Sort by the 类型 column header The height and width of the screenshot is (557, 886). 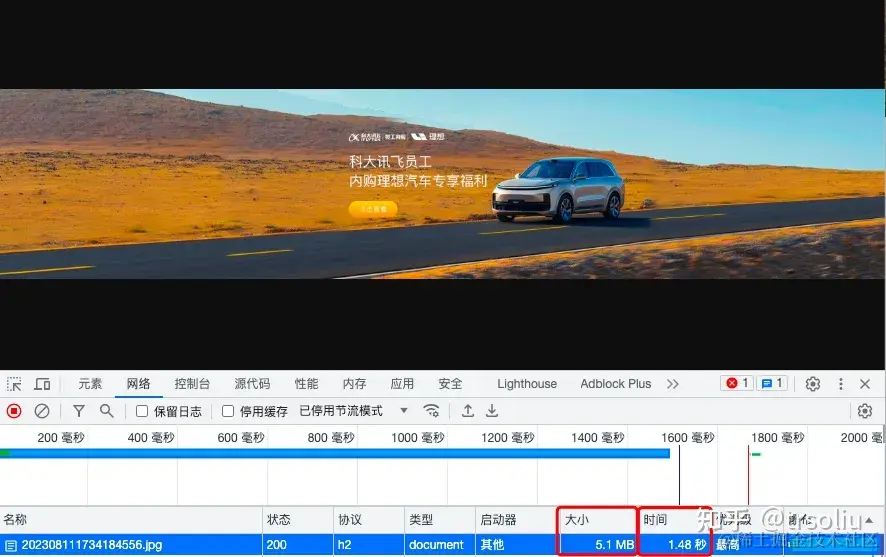coord(440,520)
